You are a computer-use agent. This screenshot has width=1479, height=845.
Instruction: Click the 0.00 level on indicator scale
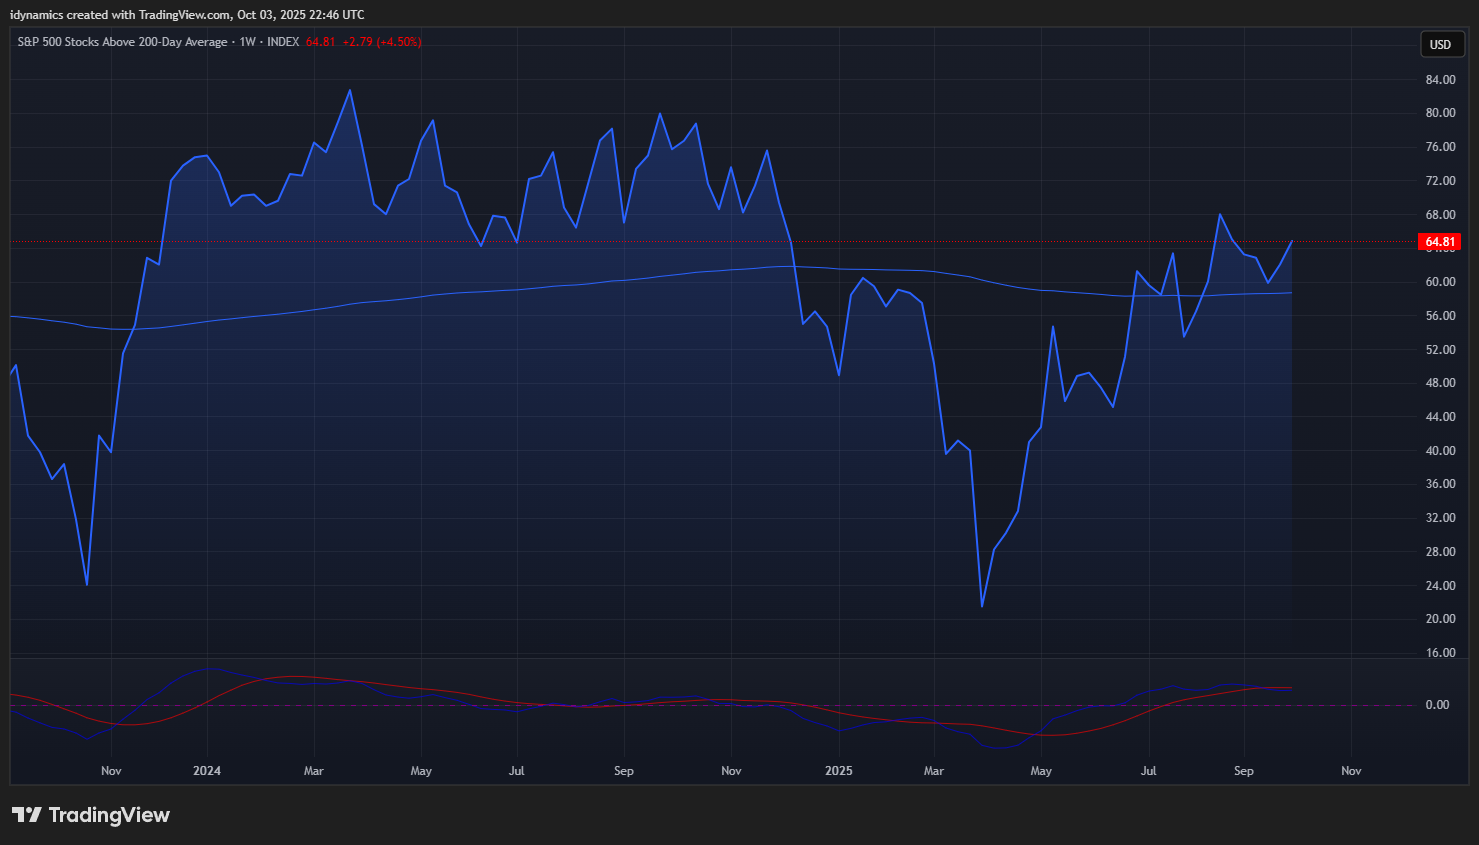(x=1437, y=705)
